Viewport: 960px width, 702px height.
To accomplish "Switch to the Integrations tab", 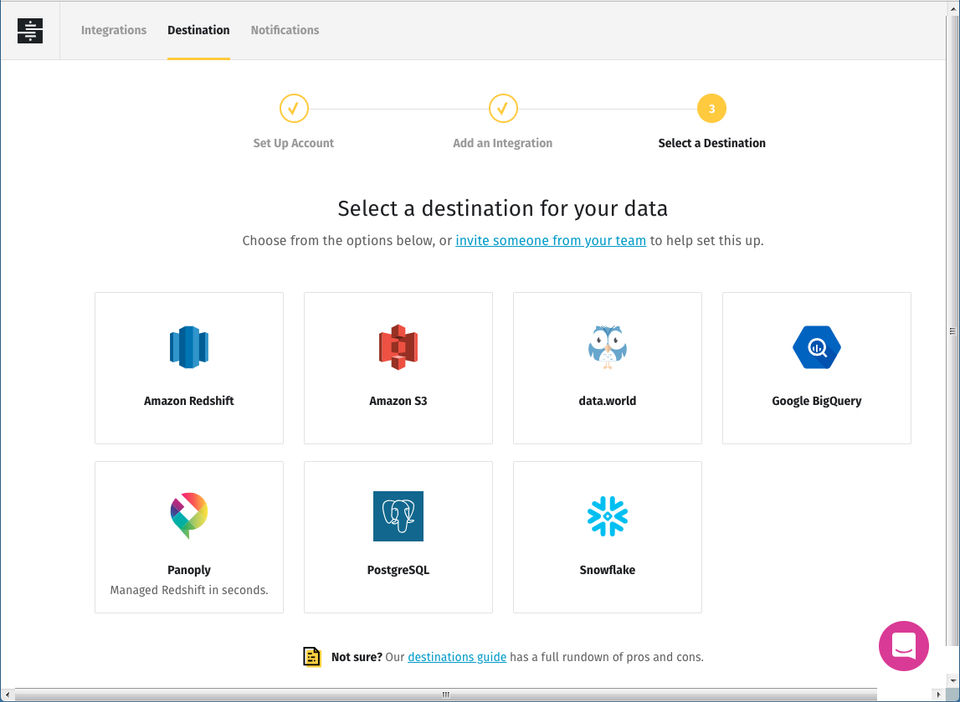I will [x=113, y=30].
